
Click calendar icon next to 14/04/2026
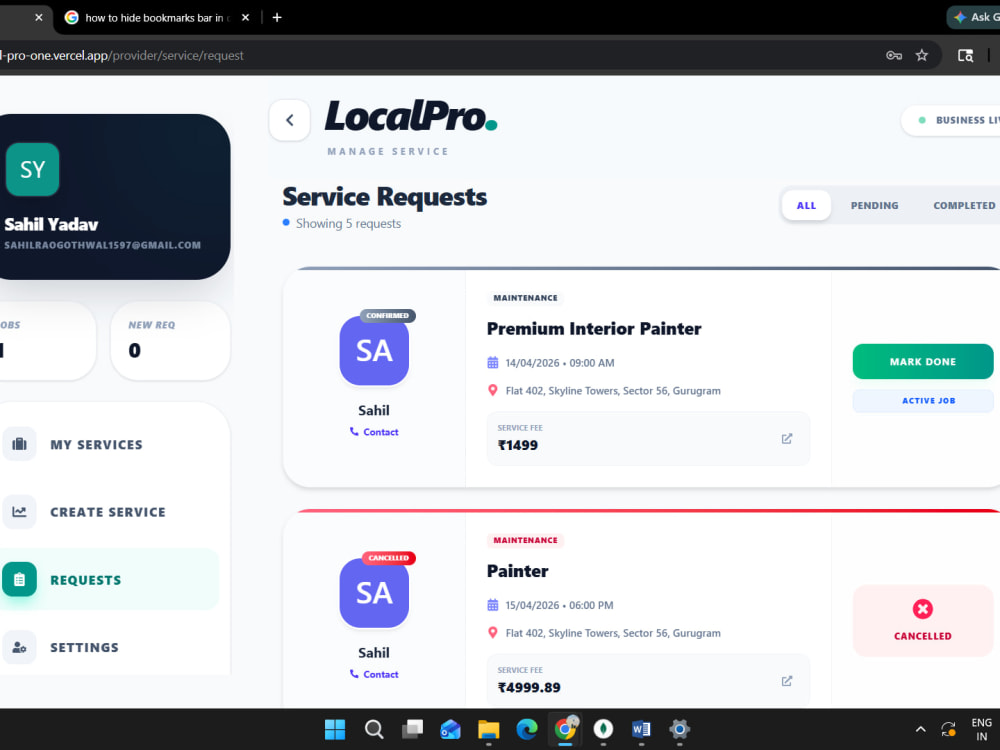(x=492, y=363)
